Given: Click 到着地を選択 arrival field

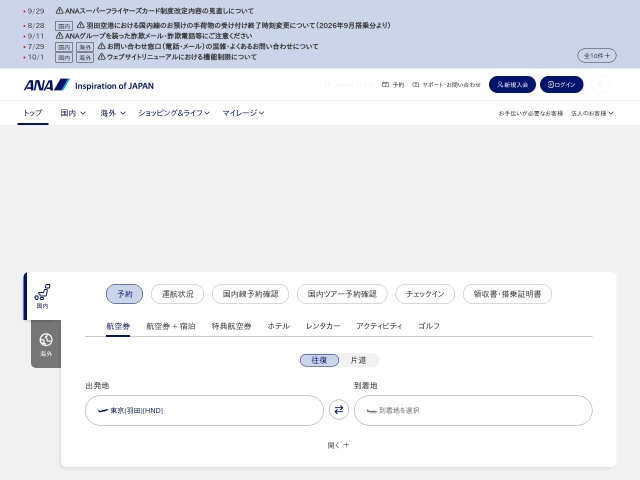Looking at the screenshot, I should tap(473, 410).
